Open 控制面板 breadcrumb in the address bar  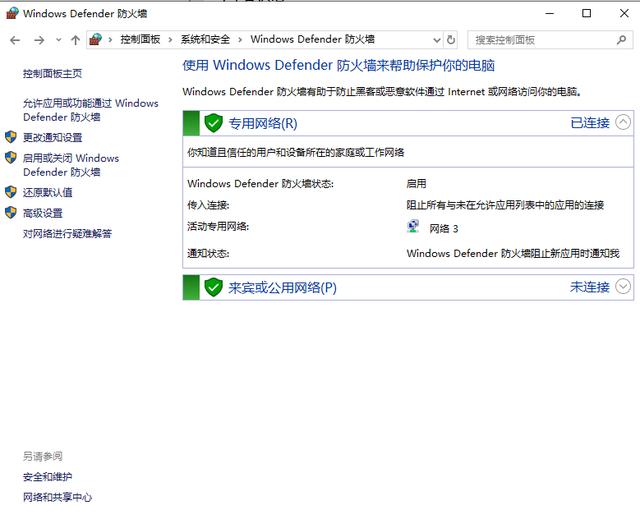click(x=140, y=40)
